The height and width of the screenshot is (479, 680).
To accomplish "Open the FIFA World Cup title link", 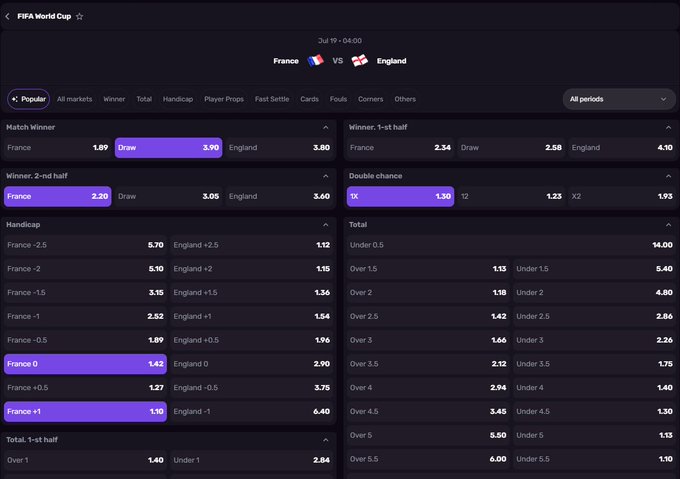I will (44, 16).
